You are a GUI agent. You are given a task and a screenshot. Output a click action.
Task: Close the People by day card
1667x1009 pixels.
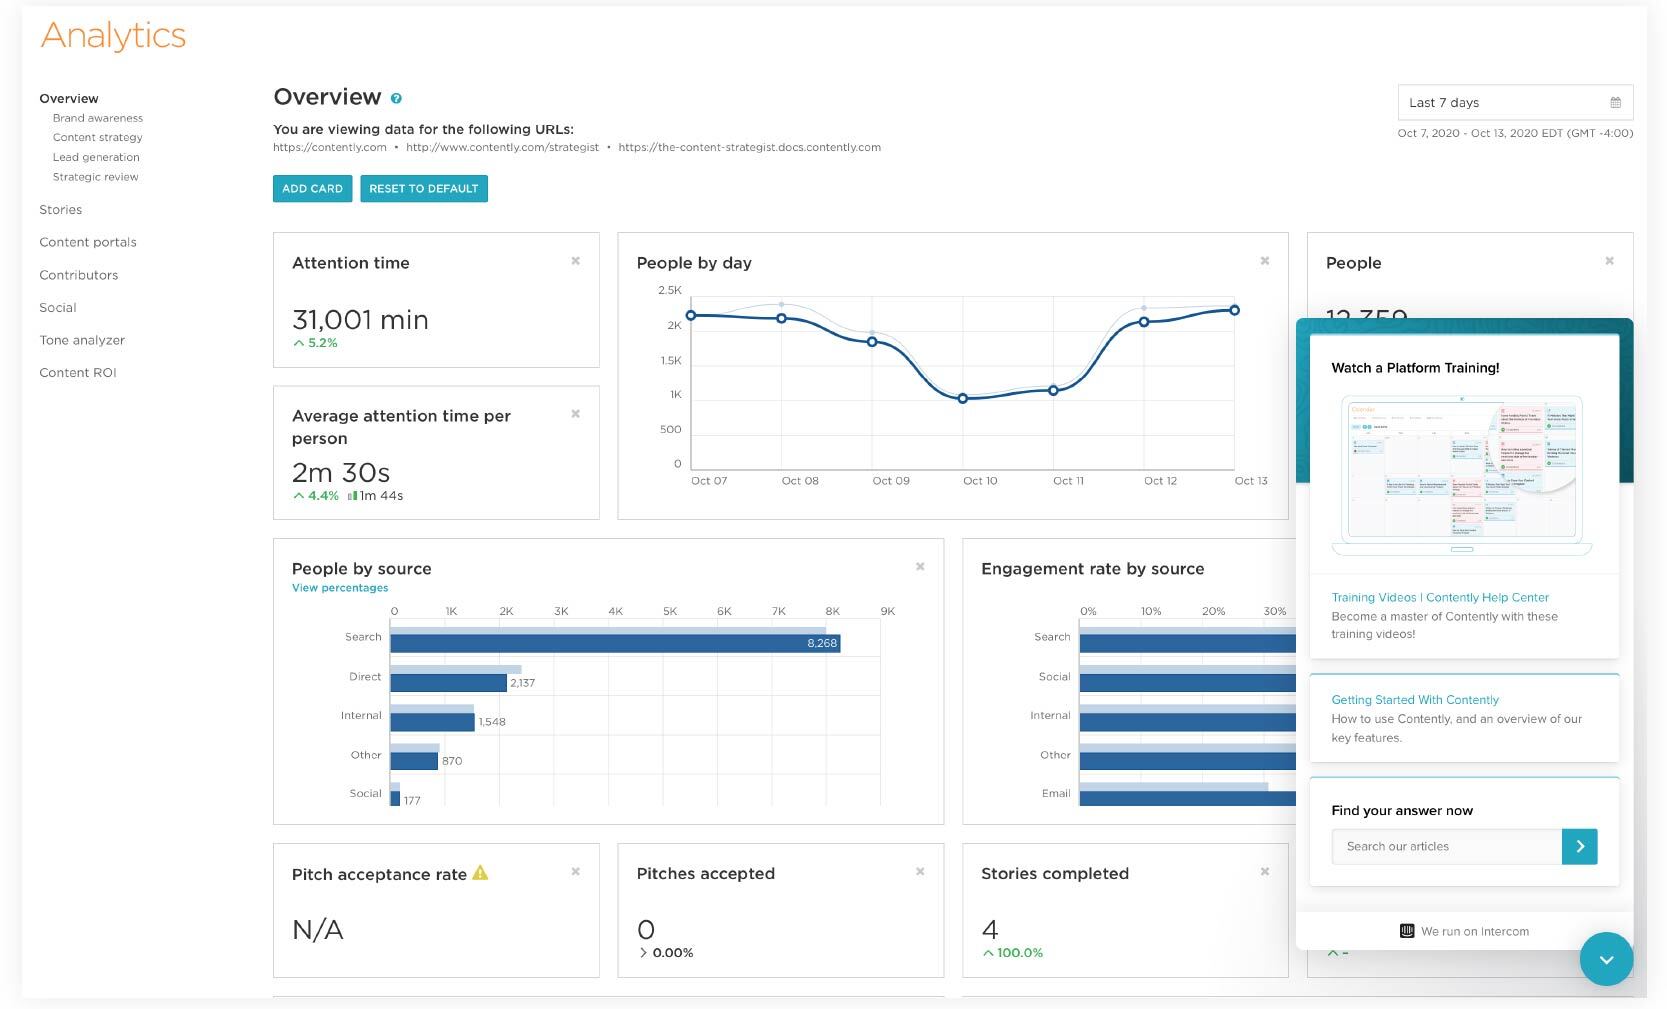[1264, 261]
